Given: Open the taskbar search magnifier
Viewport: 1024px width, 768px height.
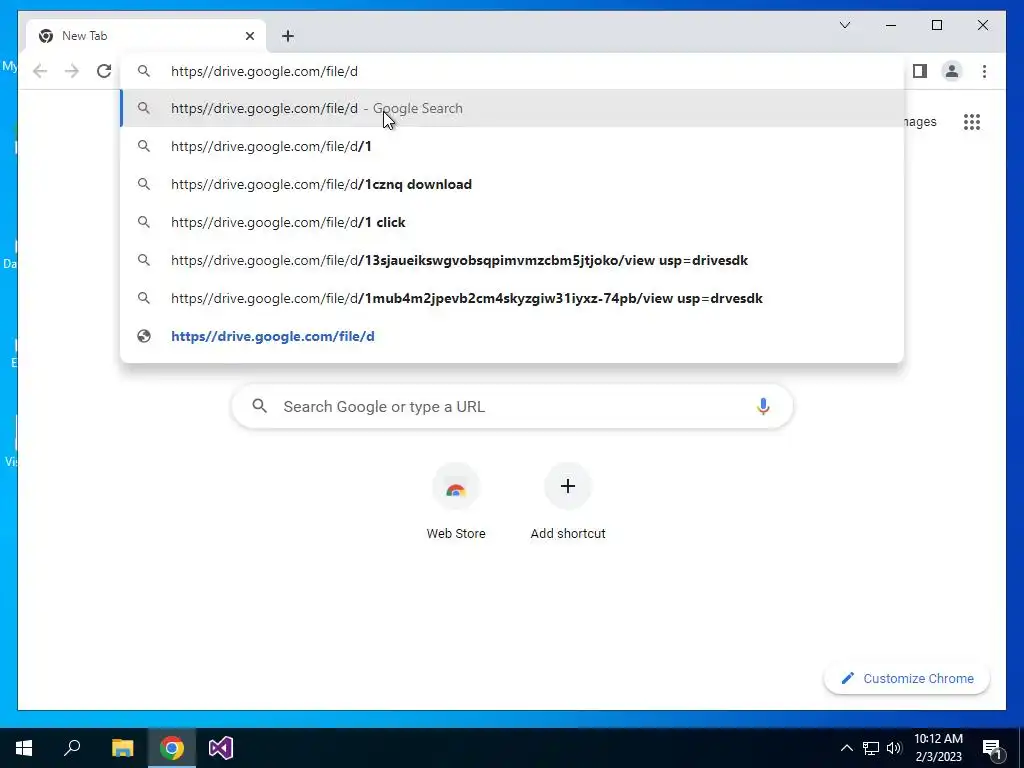Looking at the screenshot, I should click(72, 748).
